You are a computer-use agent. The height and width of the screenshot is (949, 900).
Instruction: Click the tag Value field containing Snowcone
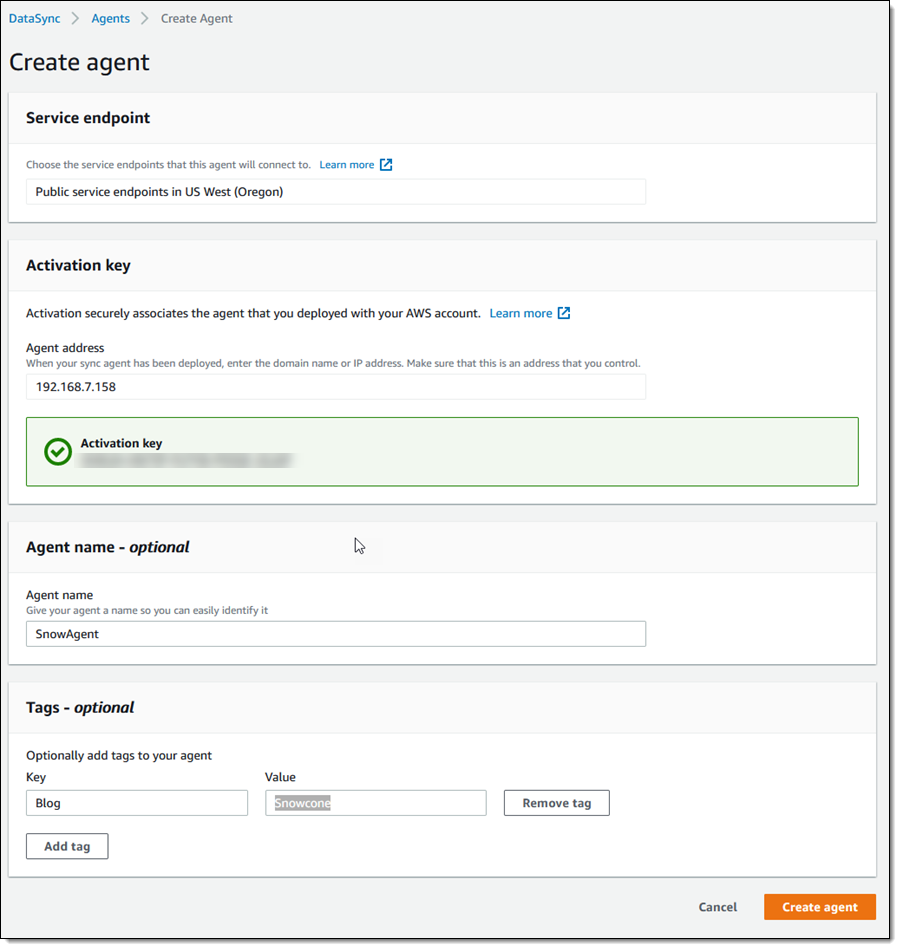point(375,803)
